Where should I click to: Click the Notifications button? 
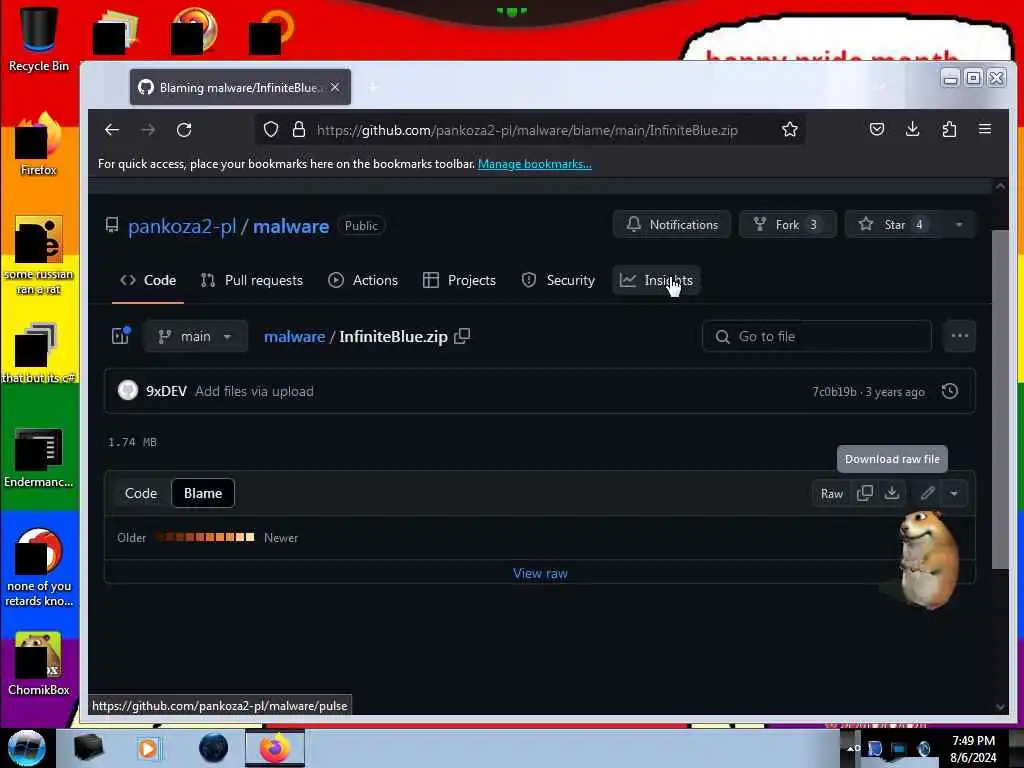pyautogui.click(x=672, y=225)
